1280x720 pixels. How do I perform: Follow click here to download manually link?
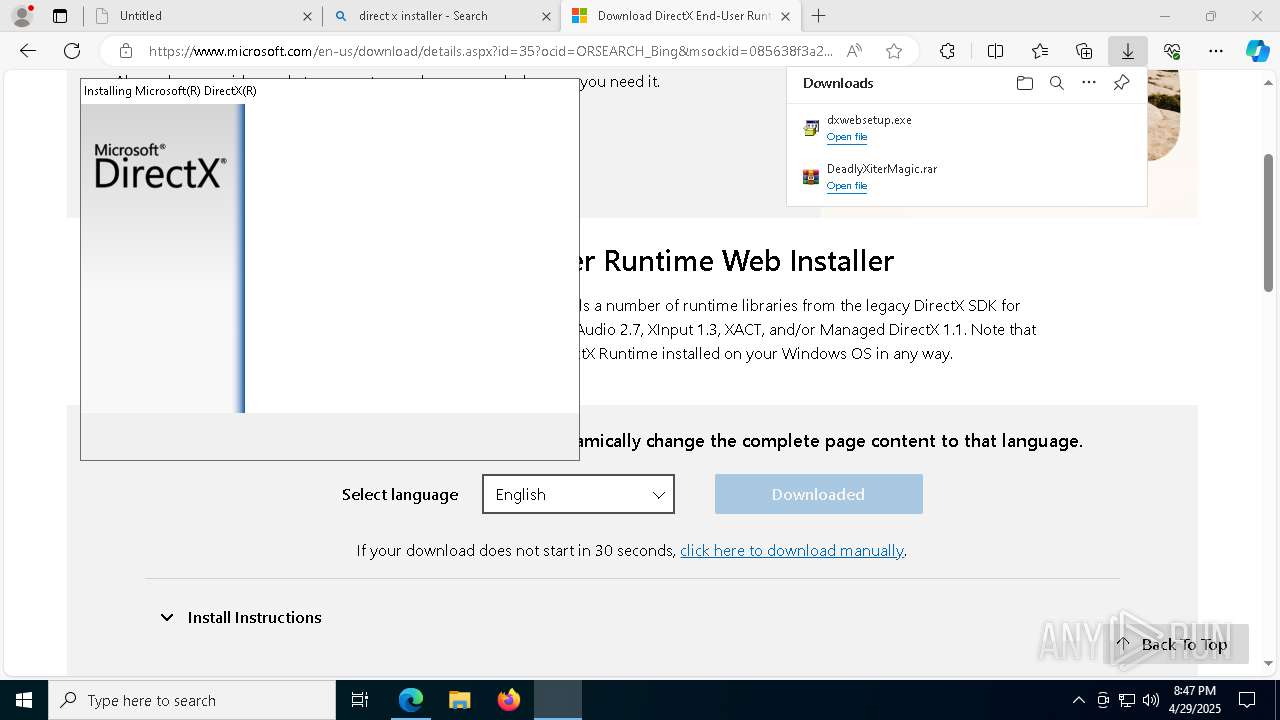792,550
